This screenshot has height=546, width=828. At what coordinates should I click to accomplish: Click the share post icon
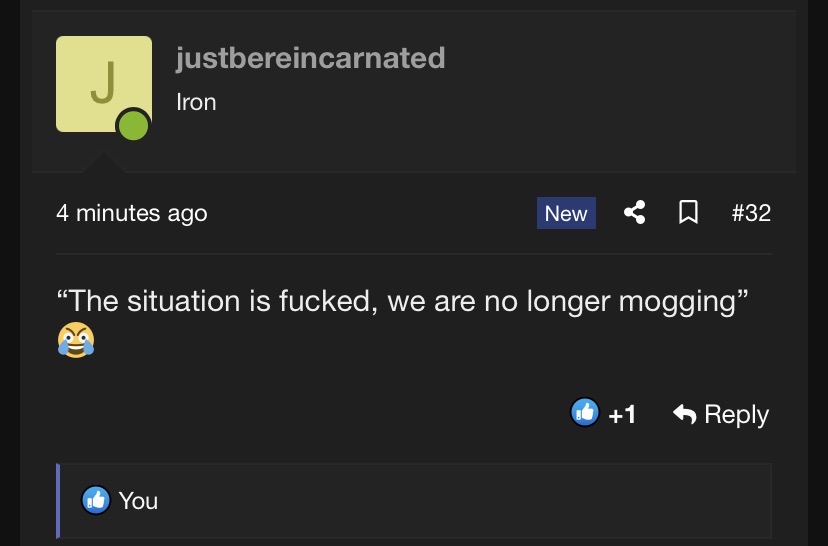[634, 213]
